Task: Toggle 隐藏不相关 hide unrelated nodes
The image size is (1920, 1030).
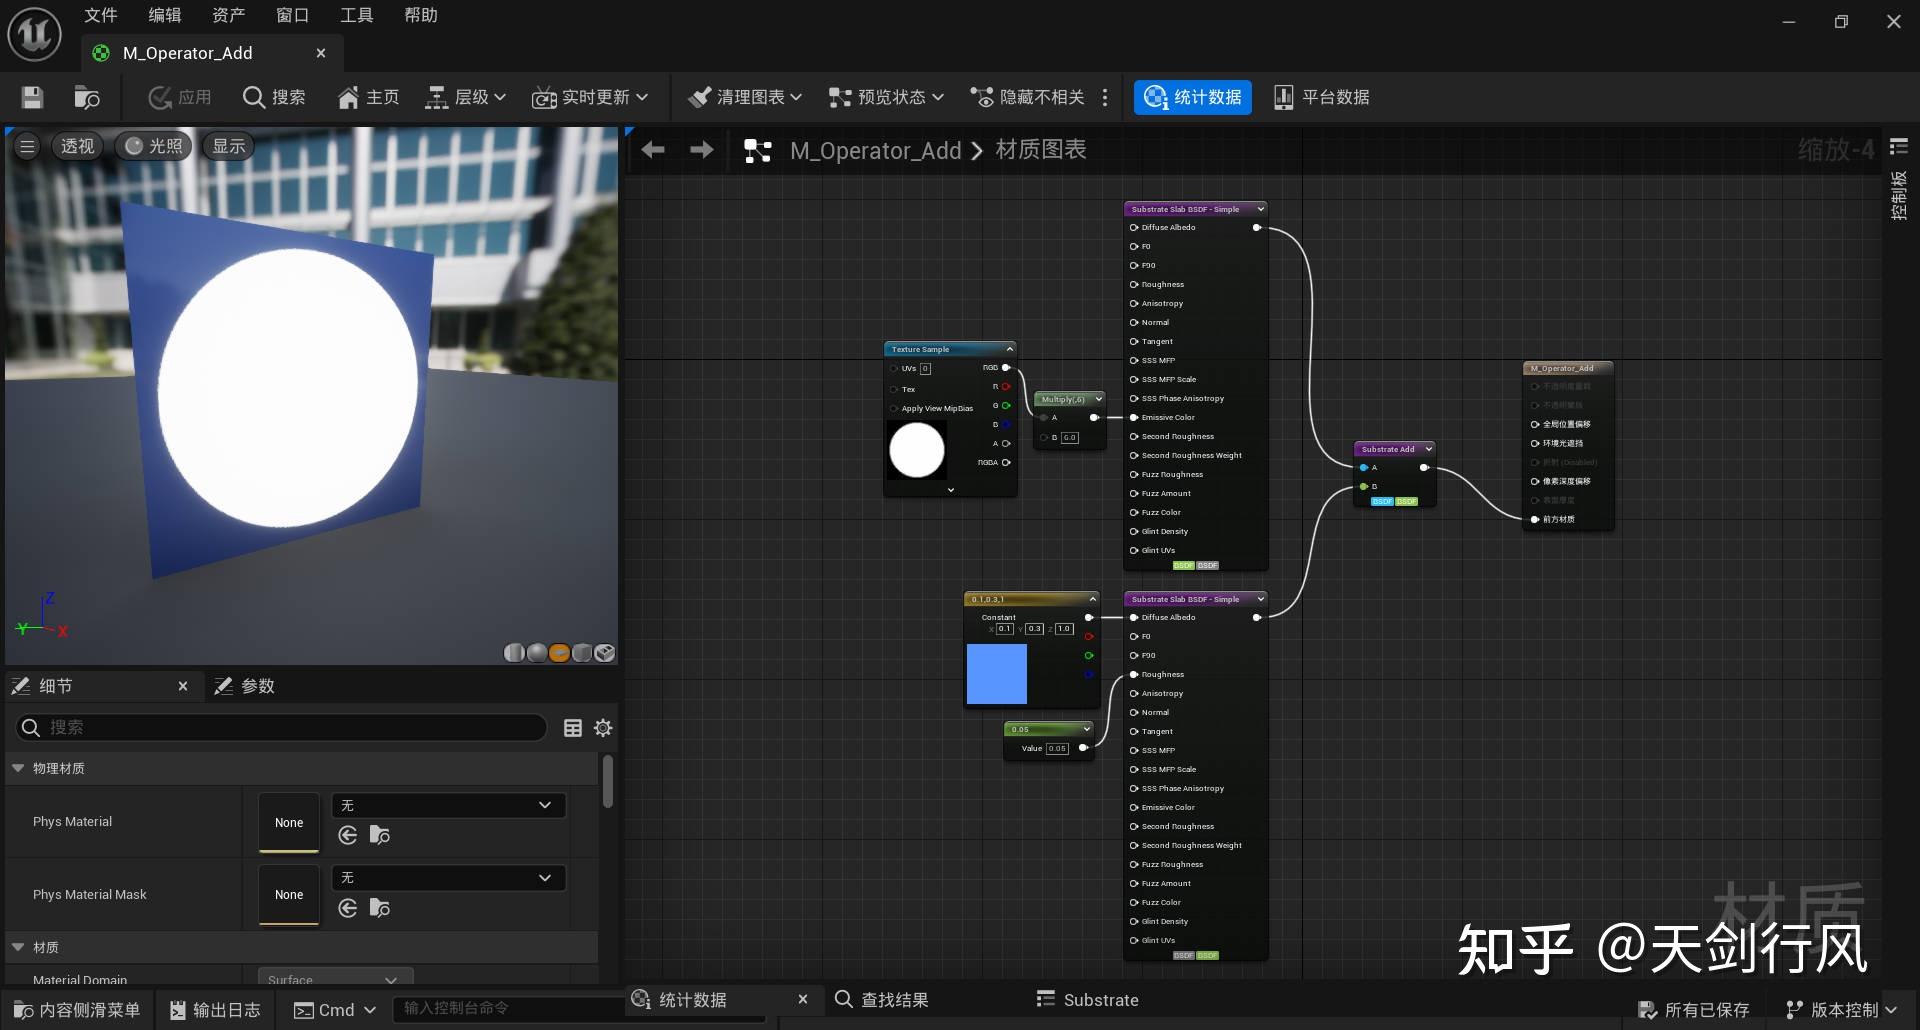Action: click(1027, 97)
